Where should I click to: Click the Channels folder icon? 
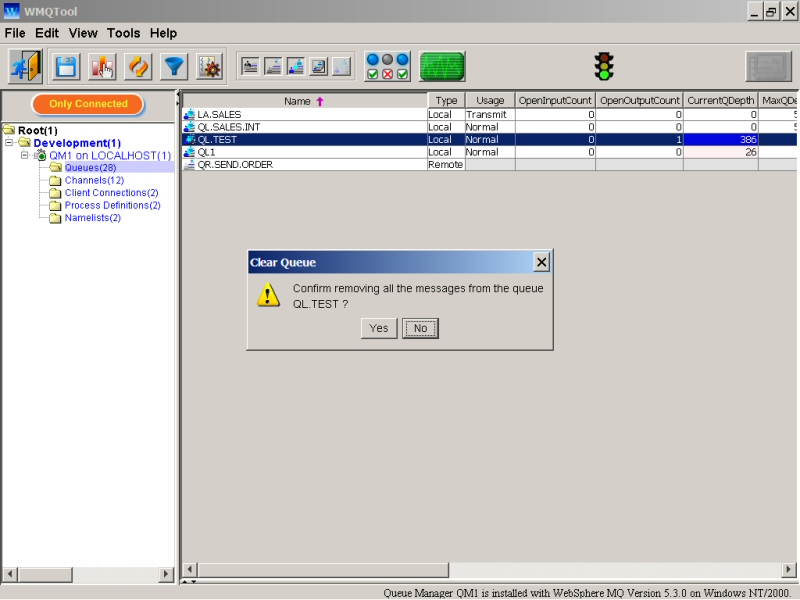pyautogui.click(x=55, y=180)
